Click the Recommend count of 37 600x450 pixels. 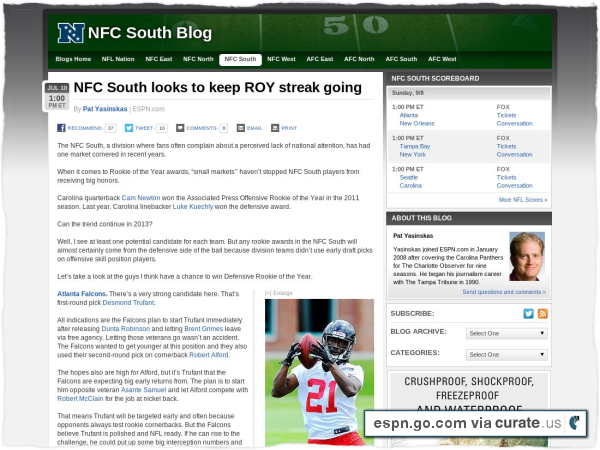(x=110, y=128)
